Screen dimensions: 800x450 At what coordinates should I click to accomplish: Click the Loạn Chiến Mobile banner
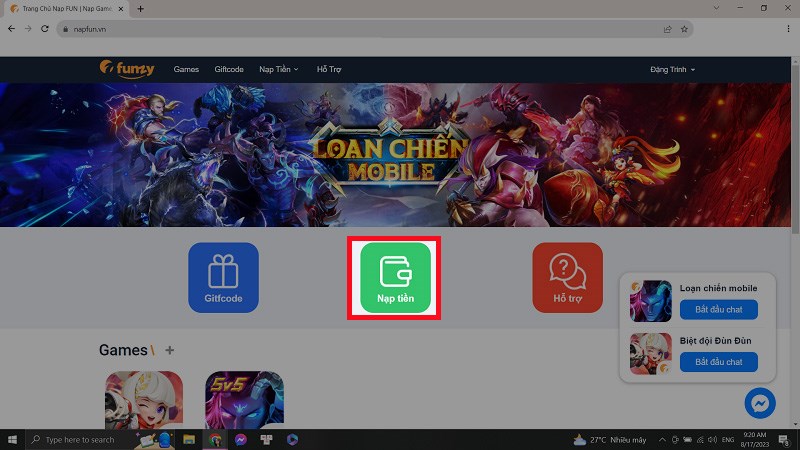click(x=395, y=155)
